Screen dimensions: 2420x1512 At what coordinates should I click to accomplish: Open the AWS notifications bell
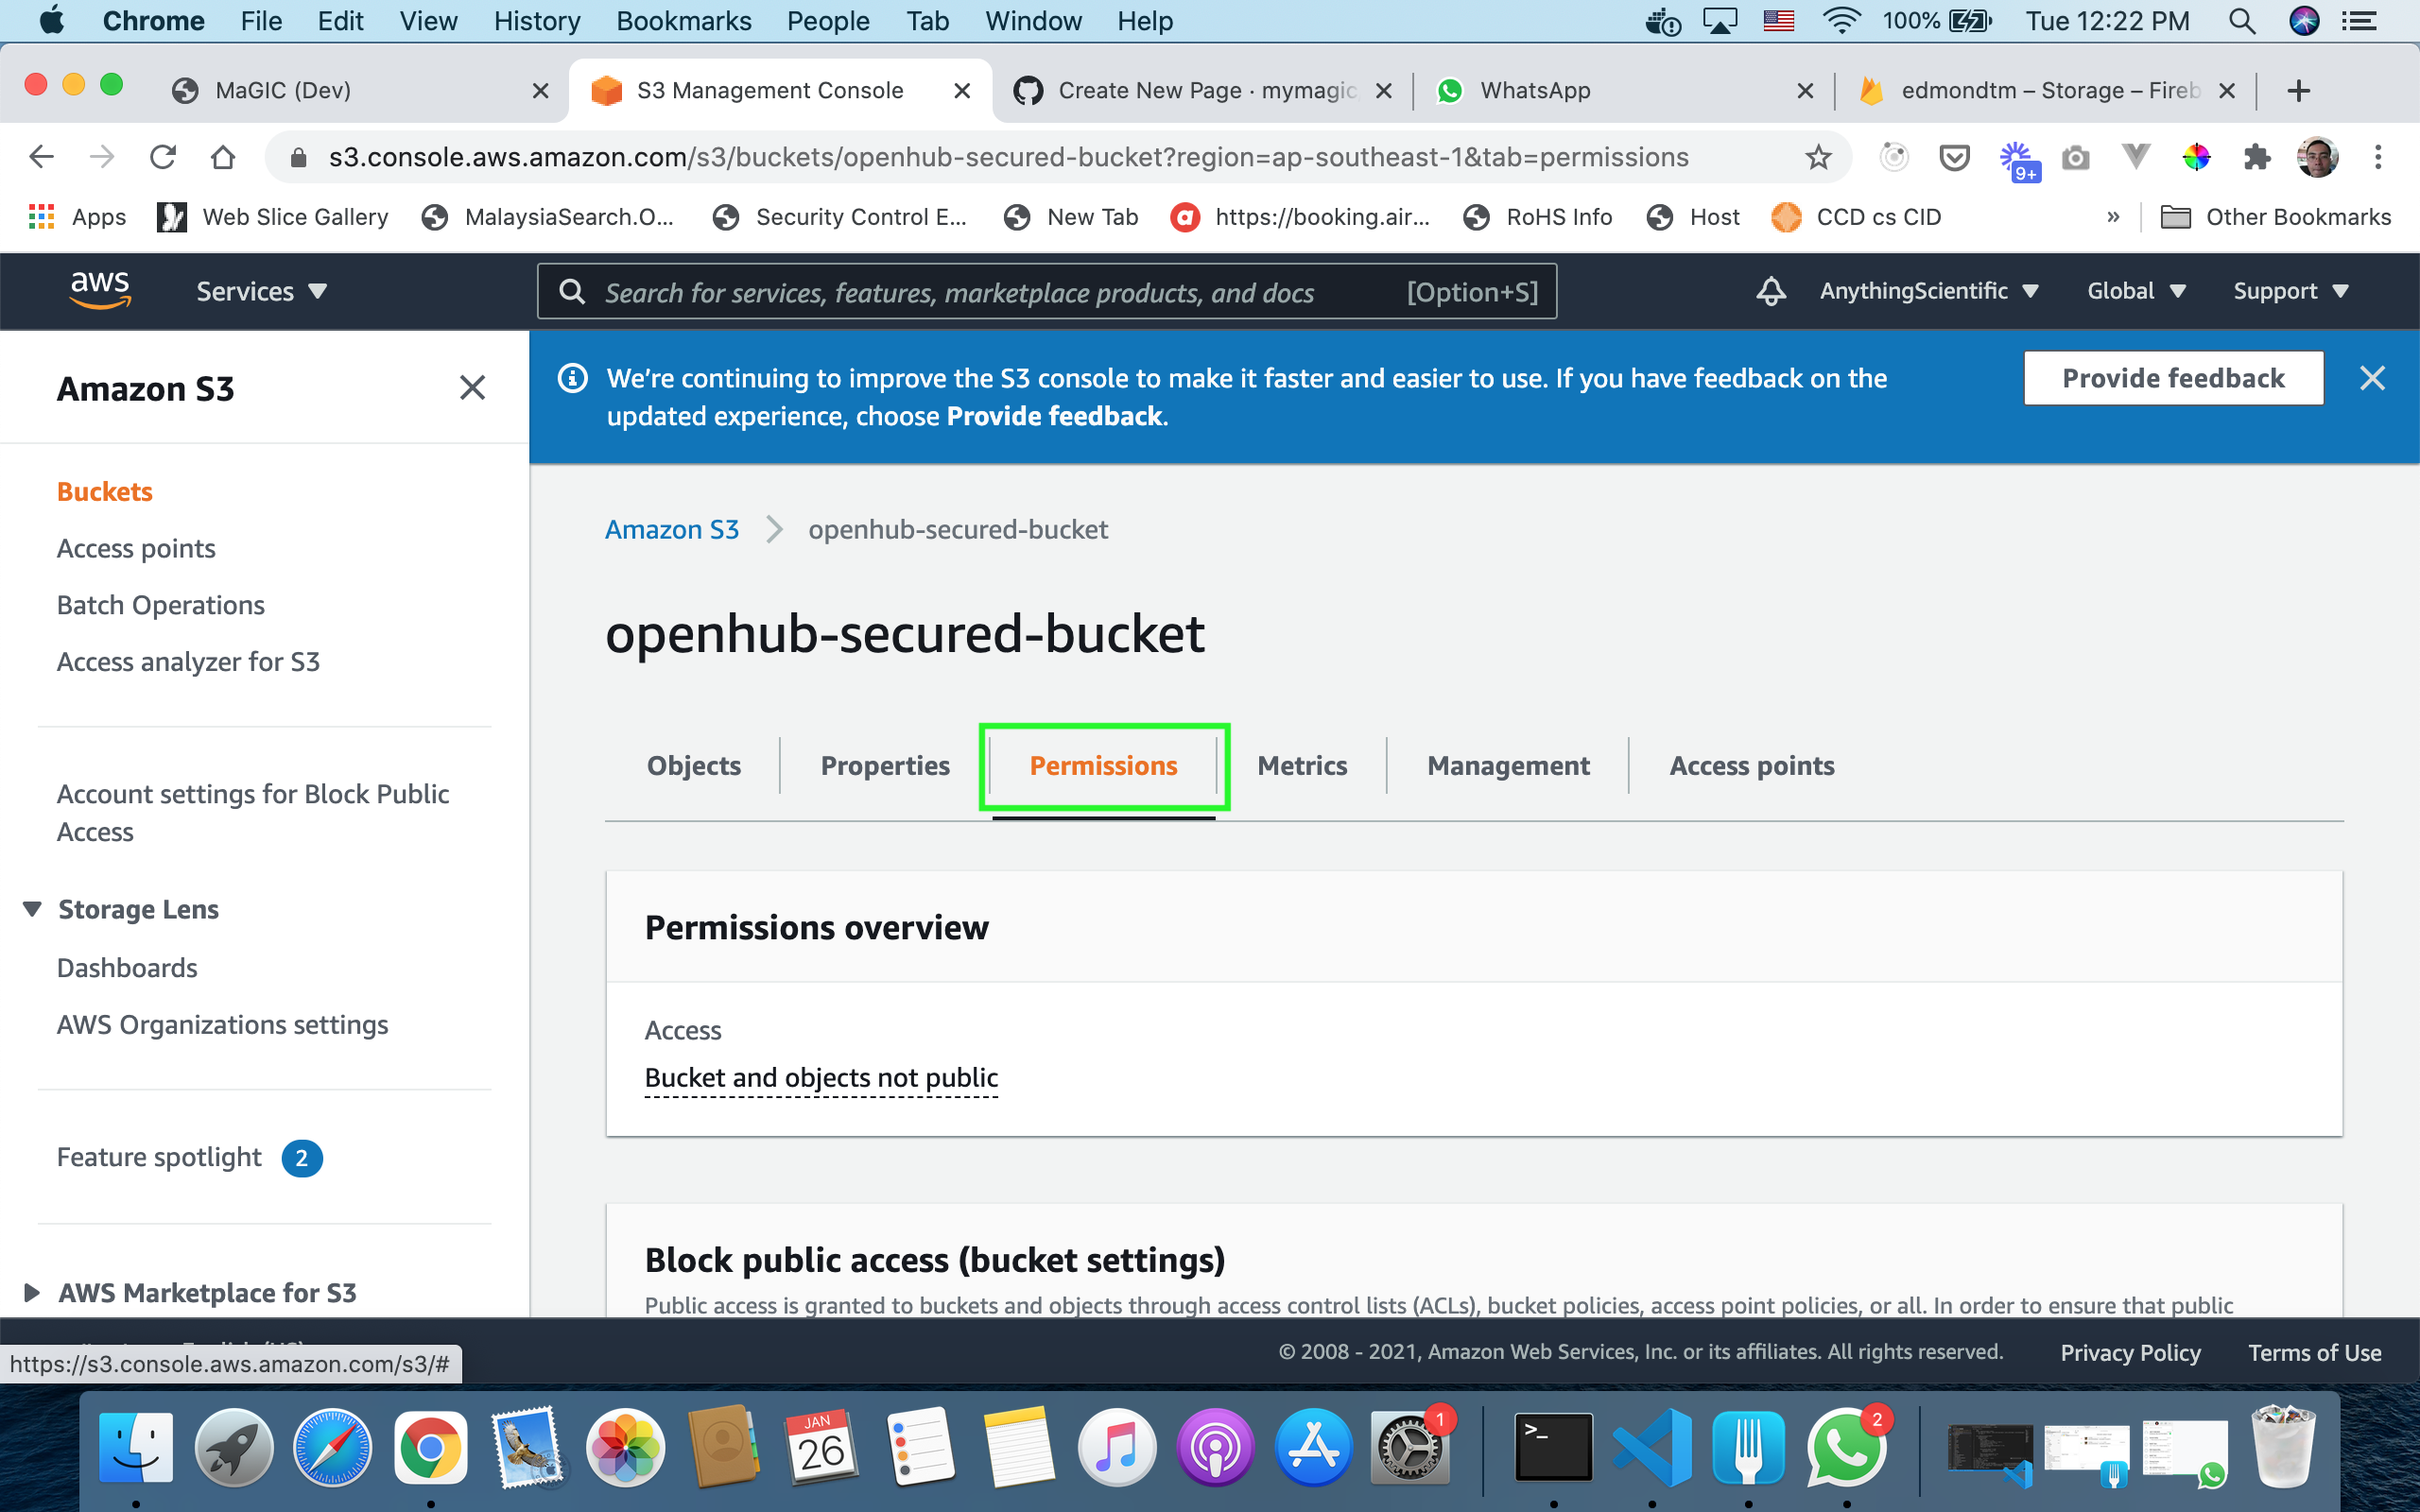[1770, 291]
